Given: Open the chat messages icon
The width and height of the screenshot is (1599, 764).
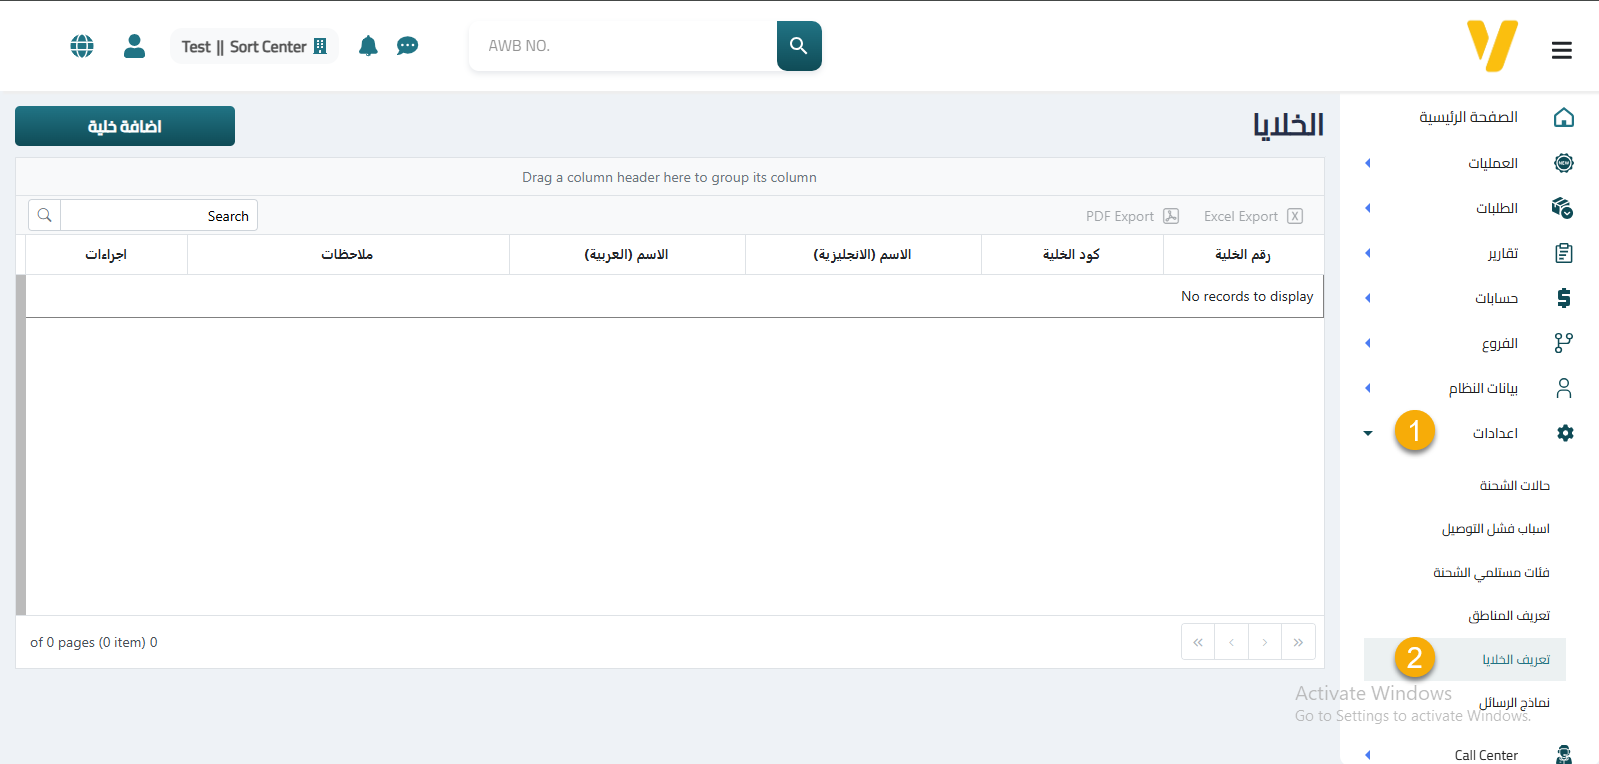Looking at the screenshot, I should [407, 46].
